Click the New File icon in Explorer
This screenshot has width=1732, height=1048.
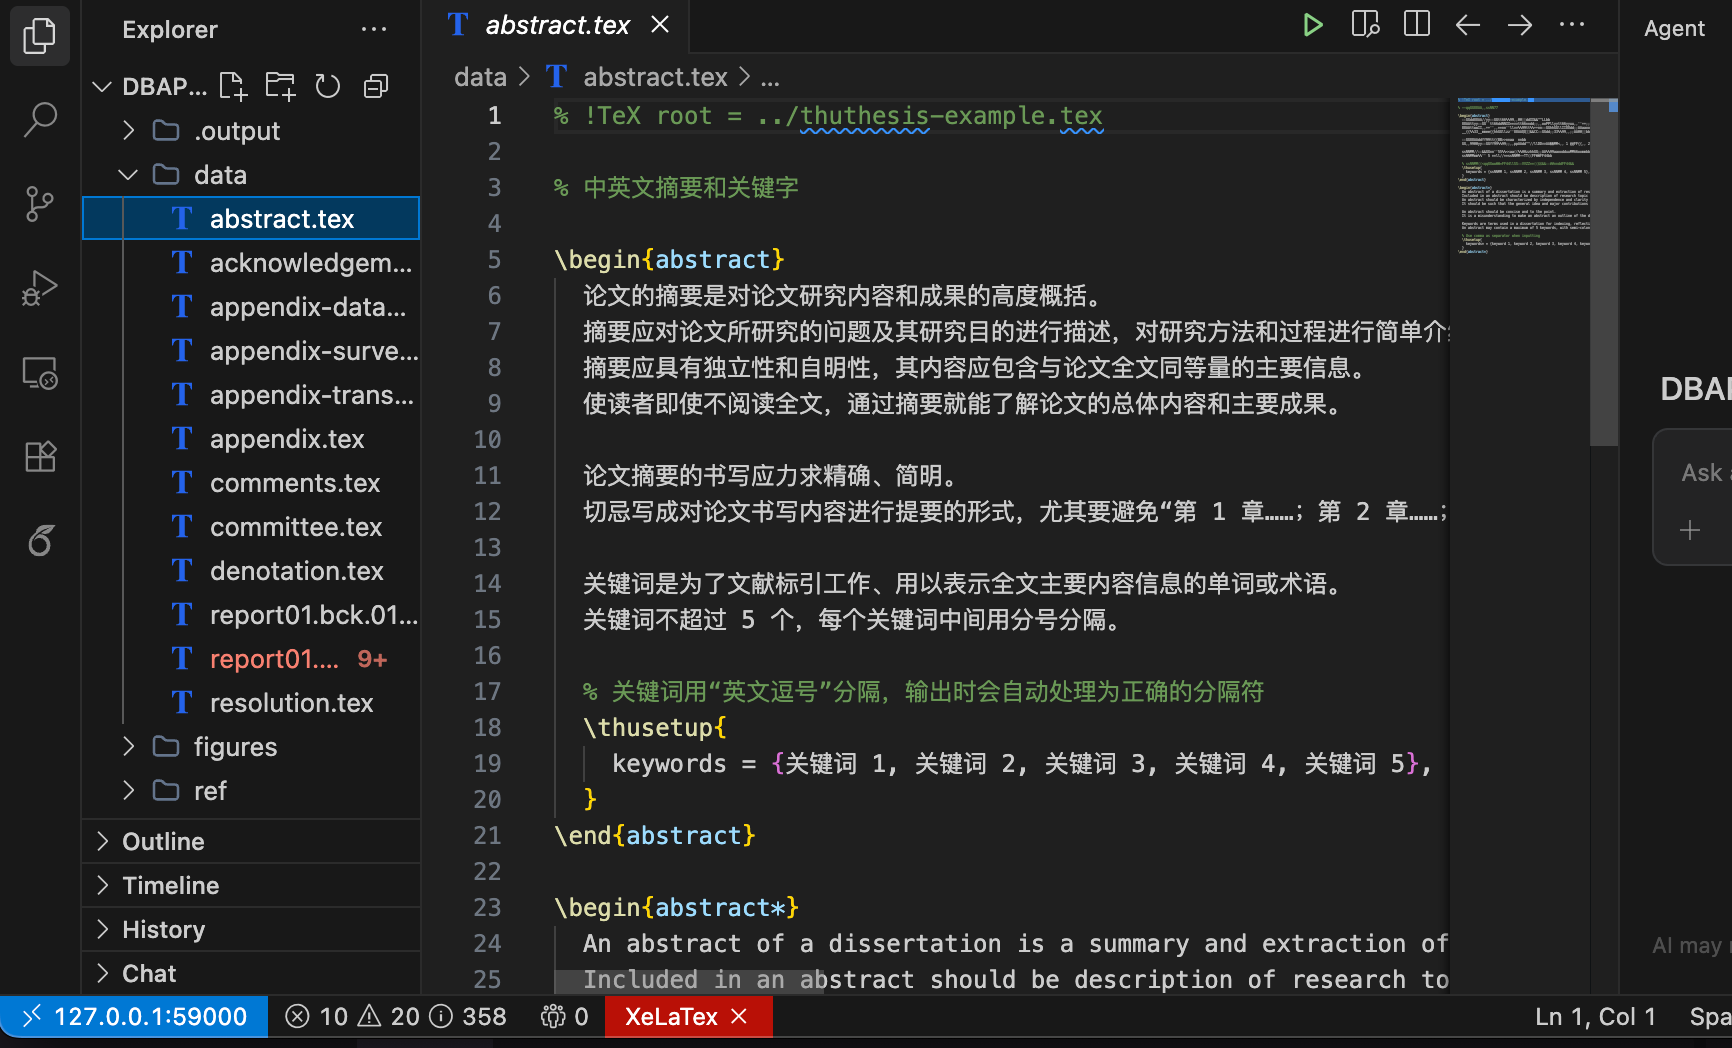click(233, 86)
